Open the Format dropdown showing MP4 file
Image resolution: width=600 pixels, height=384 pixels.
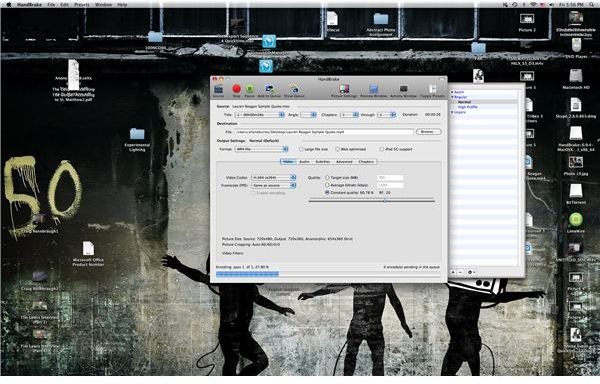point(261,149)
